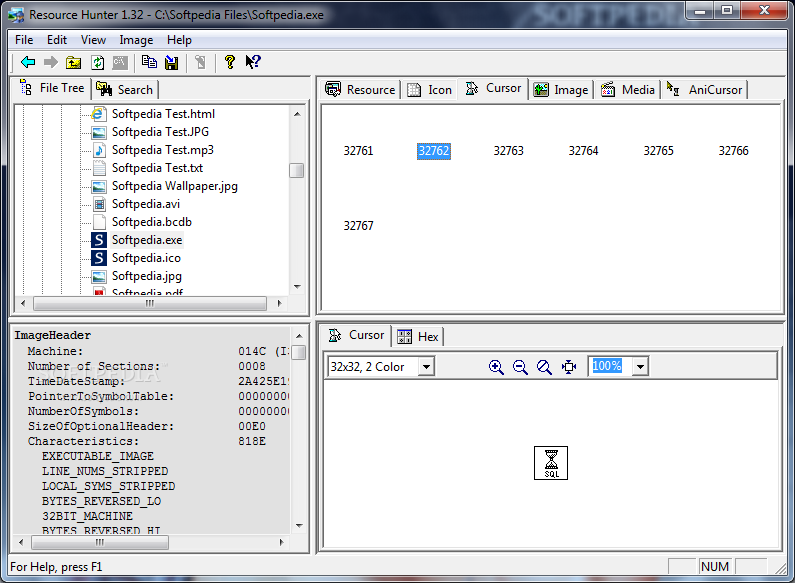Click the 32BIT_MACHINE characteristic line
795x583 pixels.
tap(87, 516)
